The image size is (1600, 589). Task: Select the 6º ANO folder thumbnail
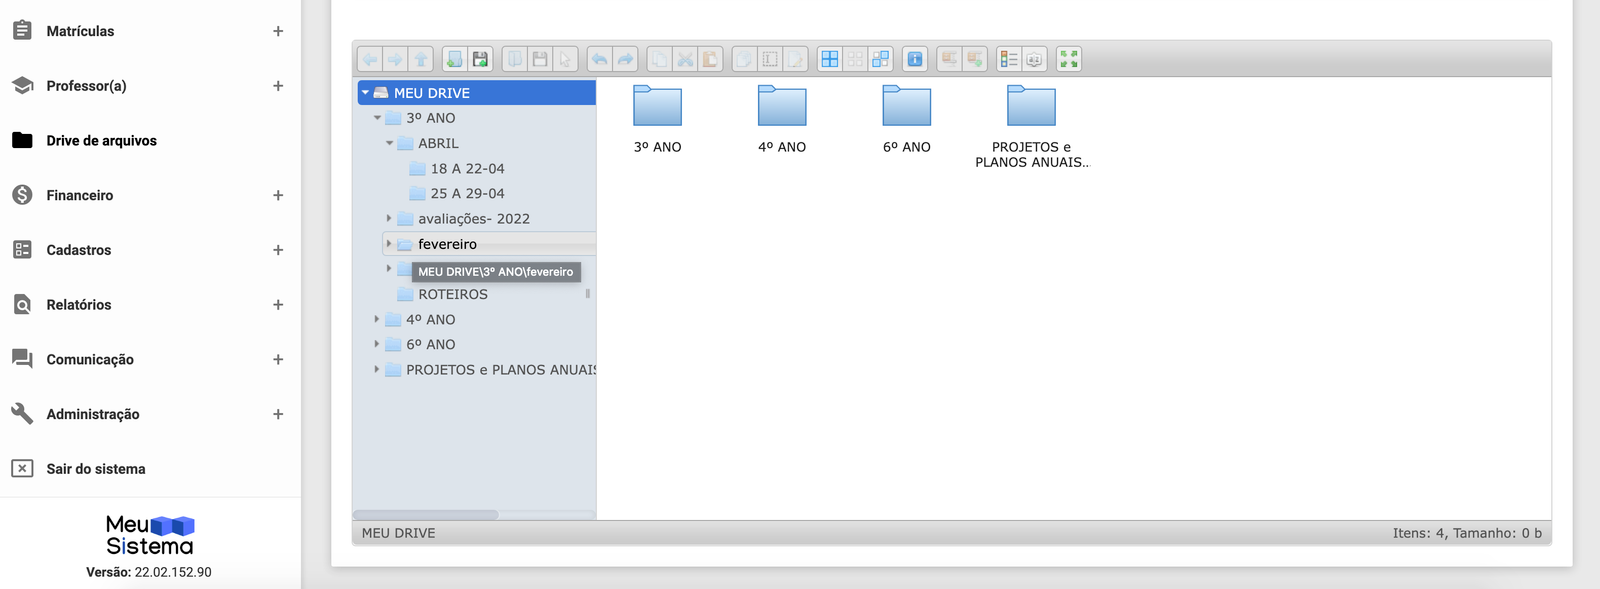pos(906,106)
